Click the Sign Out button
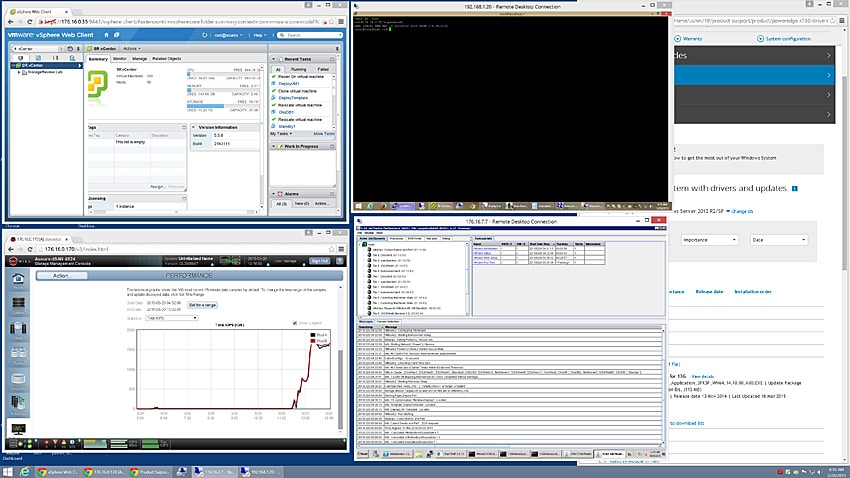The height and width of the screenshot is (478, 850). 320,261
